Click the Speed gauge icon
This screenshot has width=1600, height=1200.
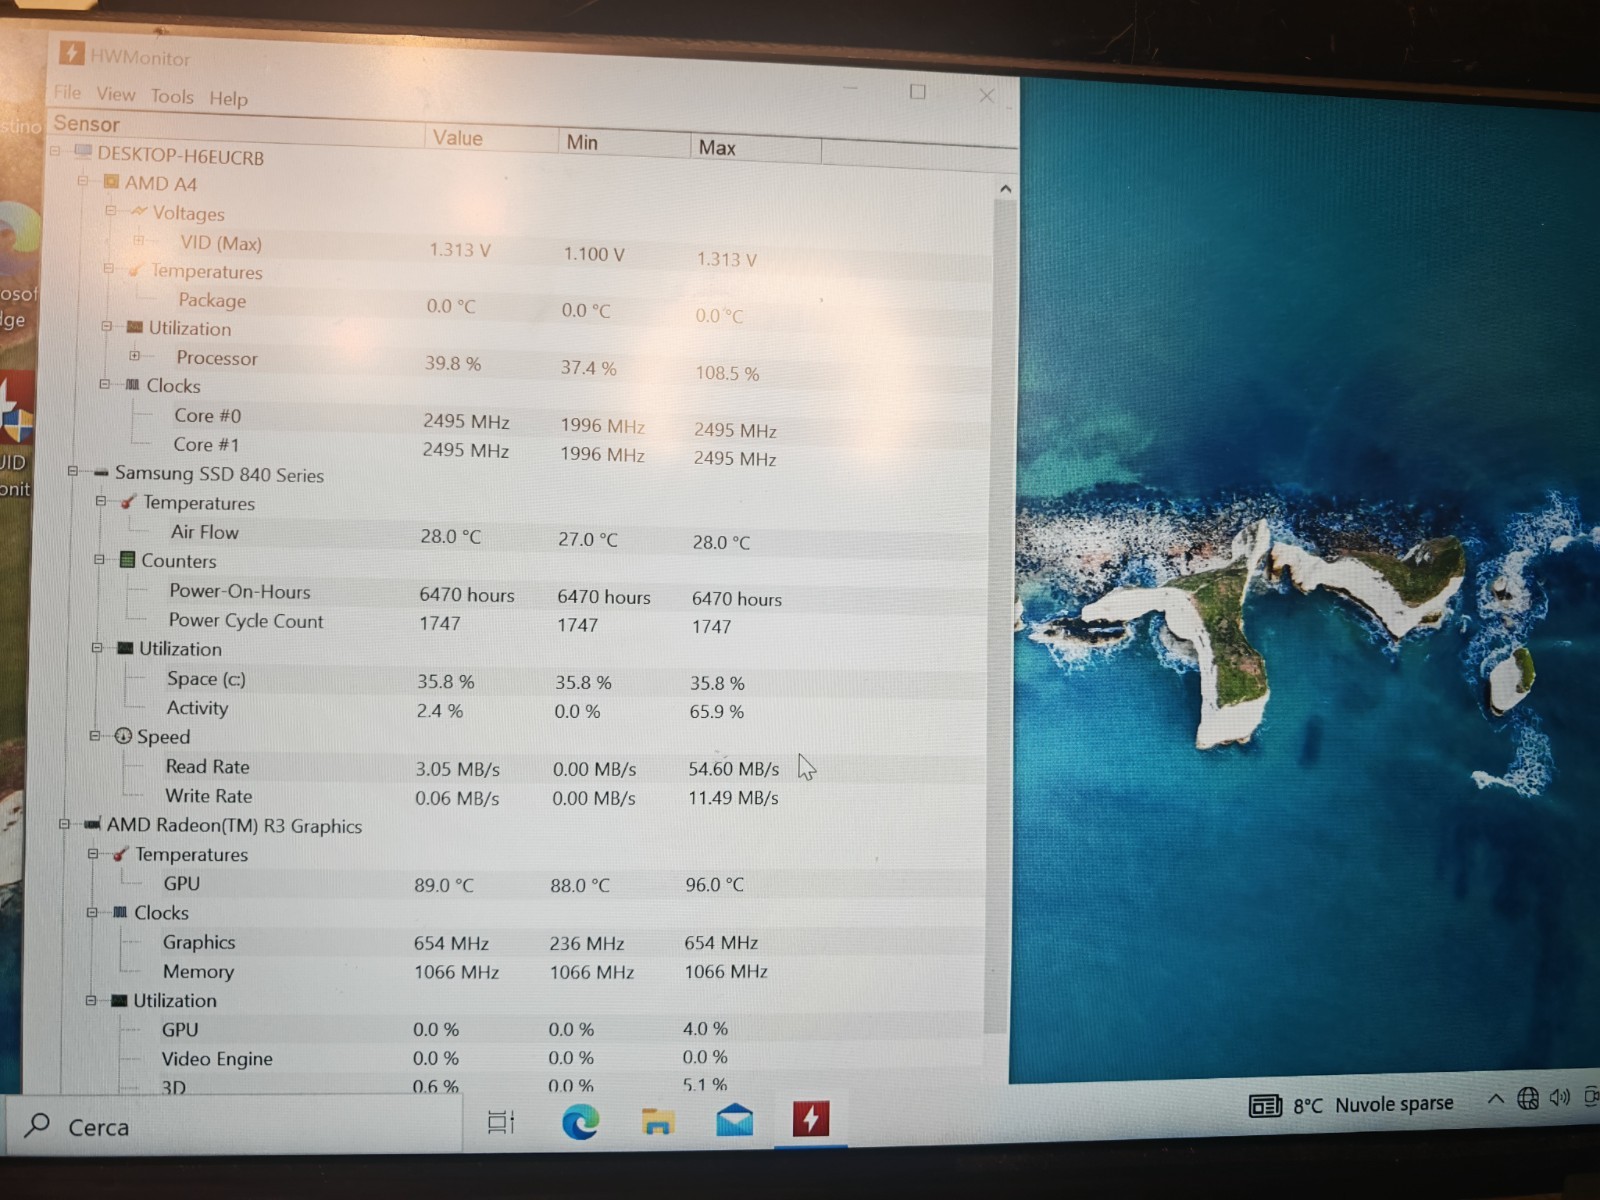pos(123,736)
